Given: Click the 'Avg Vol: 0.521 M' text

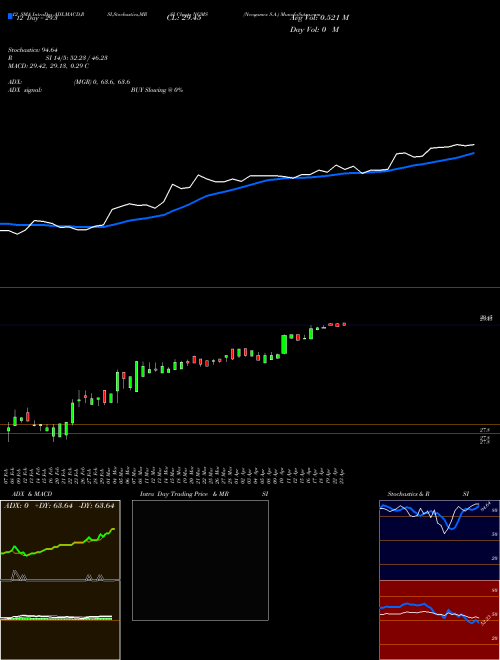Looking at the screenshot, I should [x=319, y=18].
